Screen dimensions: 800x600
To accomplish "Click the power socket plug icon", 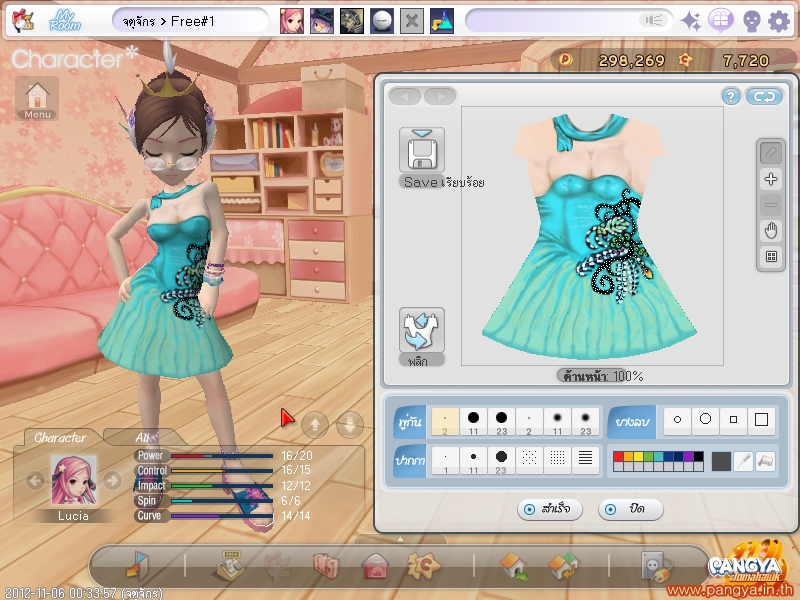I will coord(657,566).
